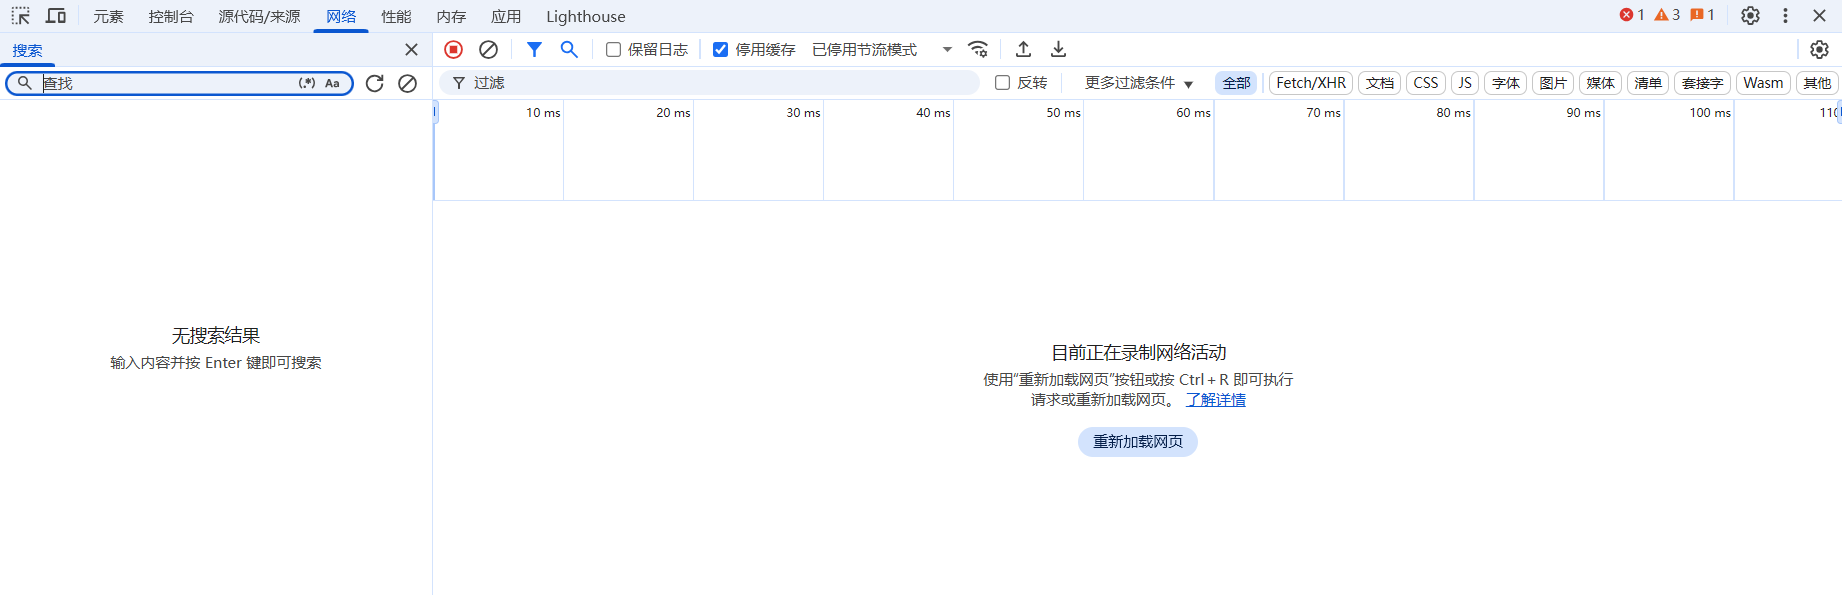The image size is (1842, 595).
Task: Open the 内存 tab
Action: (x=451, y=16)
